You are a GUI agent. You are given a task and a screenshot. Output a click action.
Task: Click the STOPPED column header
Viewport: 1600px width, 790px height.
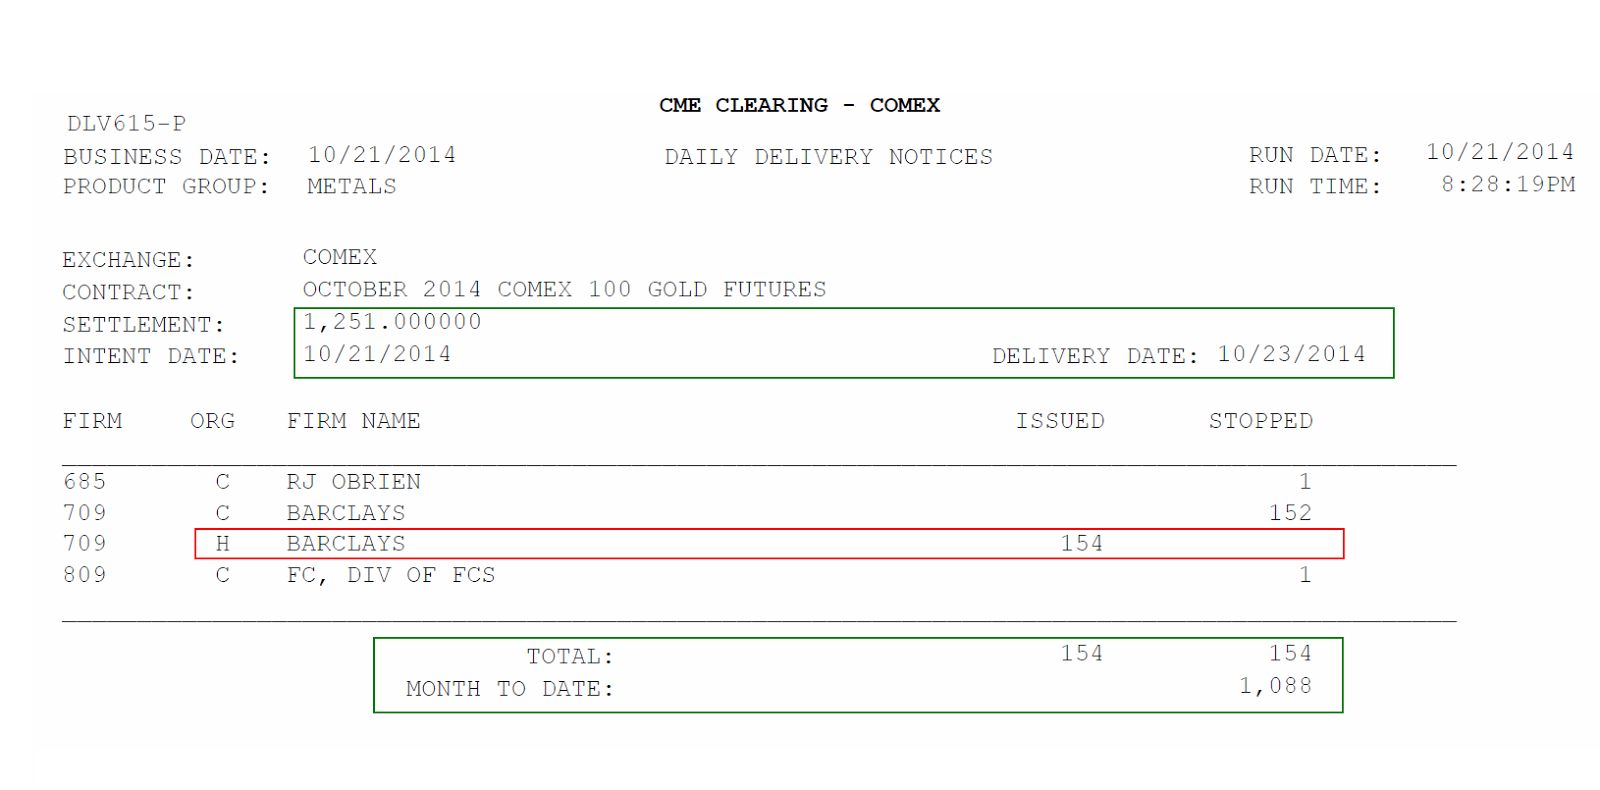click(x=1260, y=421)
